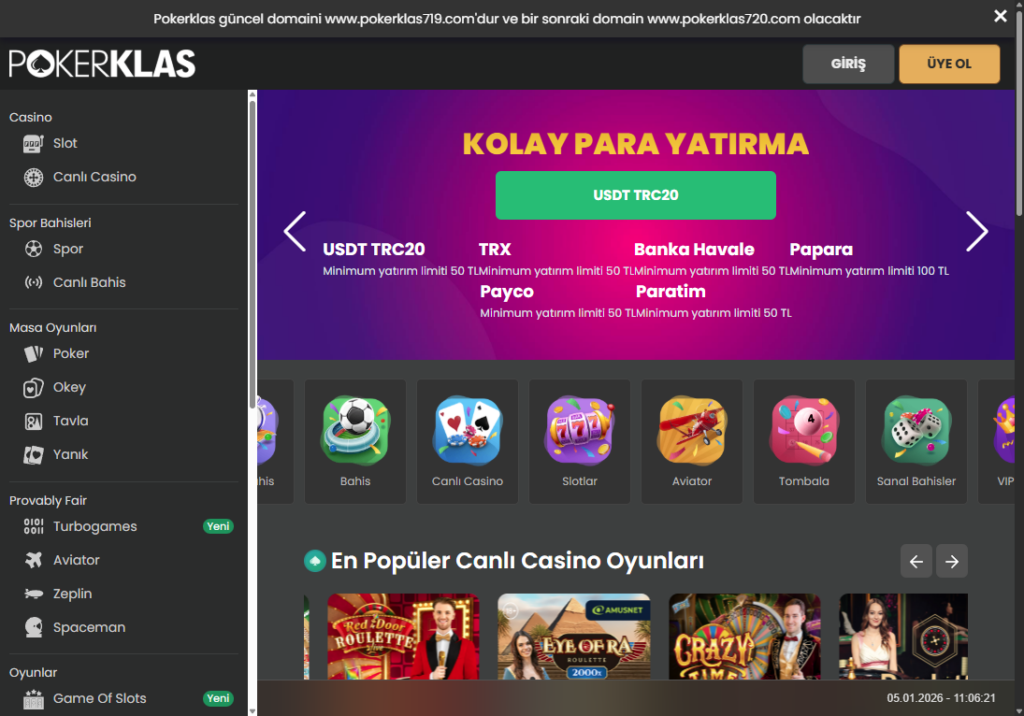Click the ÜYE OL signup button
Screen dimensions: 1024x716
[x=950, y=64]
